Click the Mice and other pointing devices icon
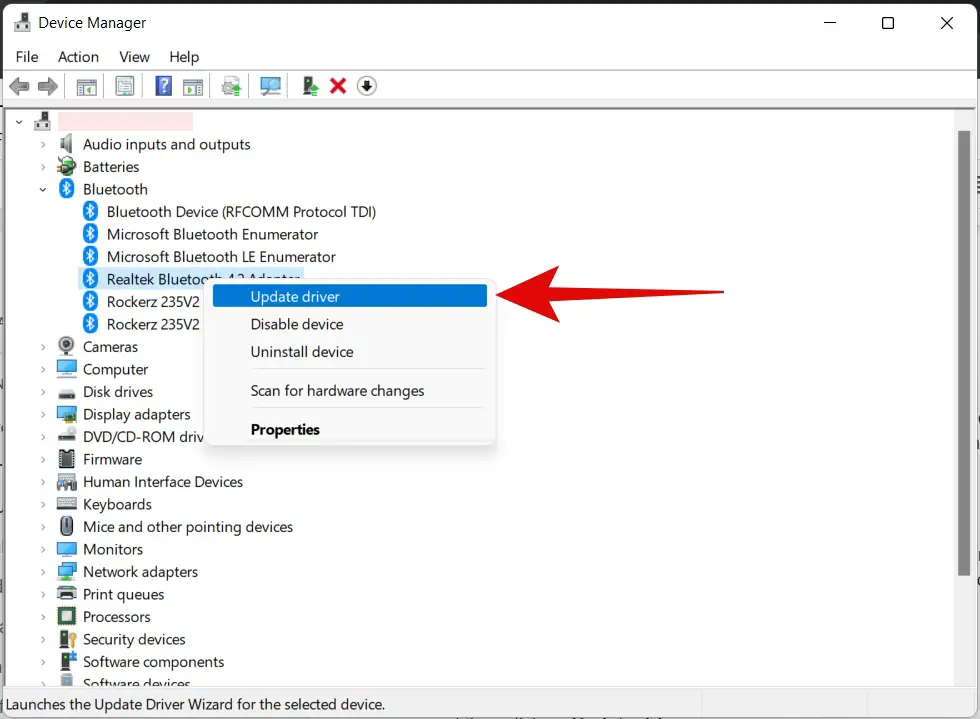The height and width of the screenshot is (719, 980). pos(66,526)
